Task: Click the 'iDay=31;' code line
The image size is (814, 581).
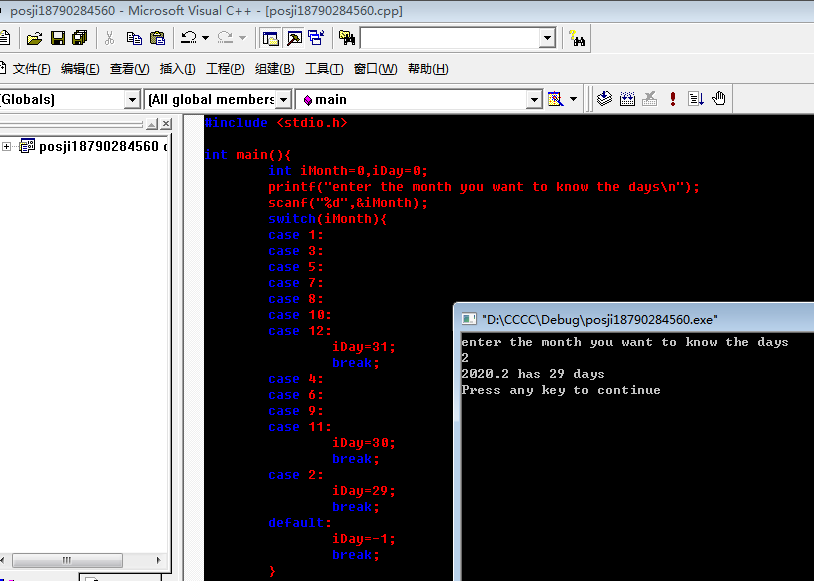Action: 364,347
